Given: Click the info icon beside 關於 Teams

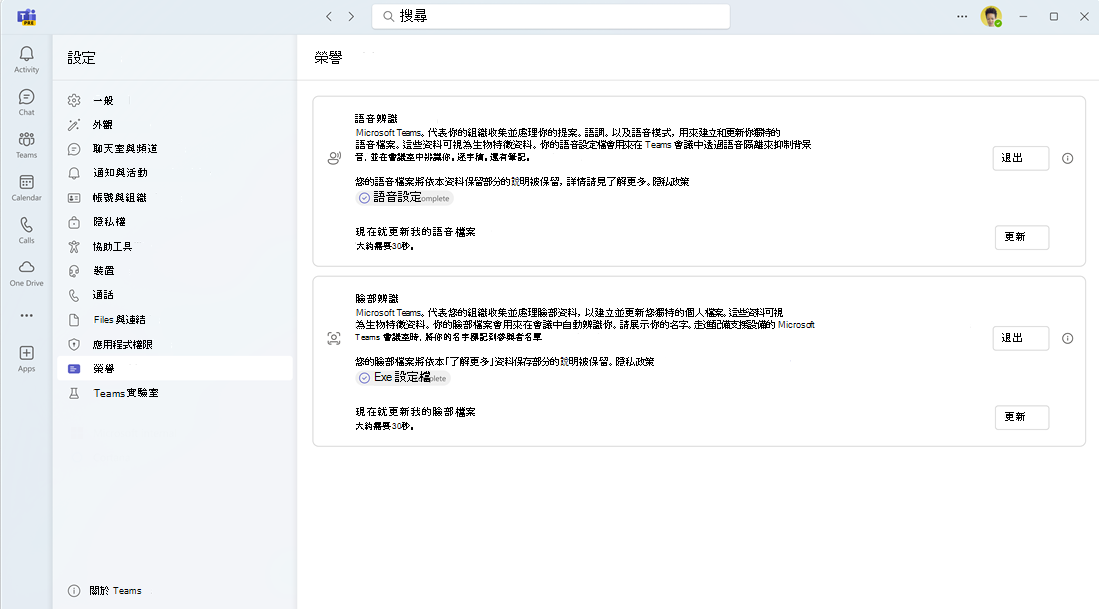Looking at the screenshot, I should [74, 591].
